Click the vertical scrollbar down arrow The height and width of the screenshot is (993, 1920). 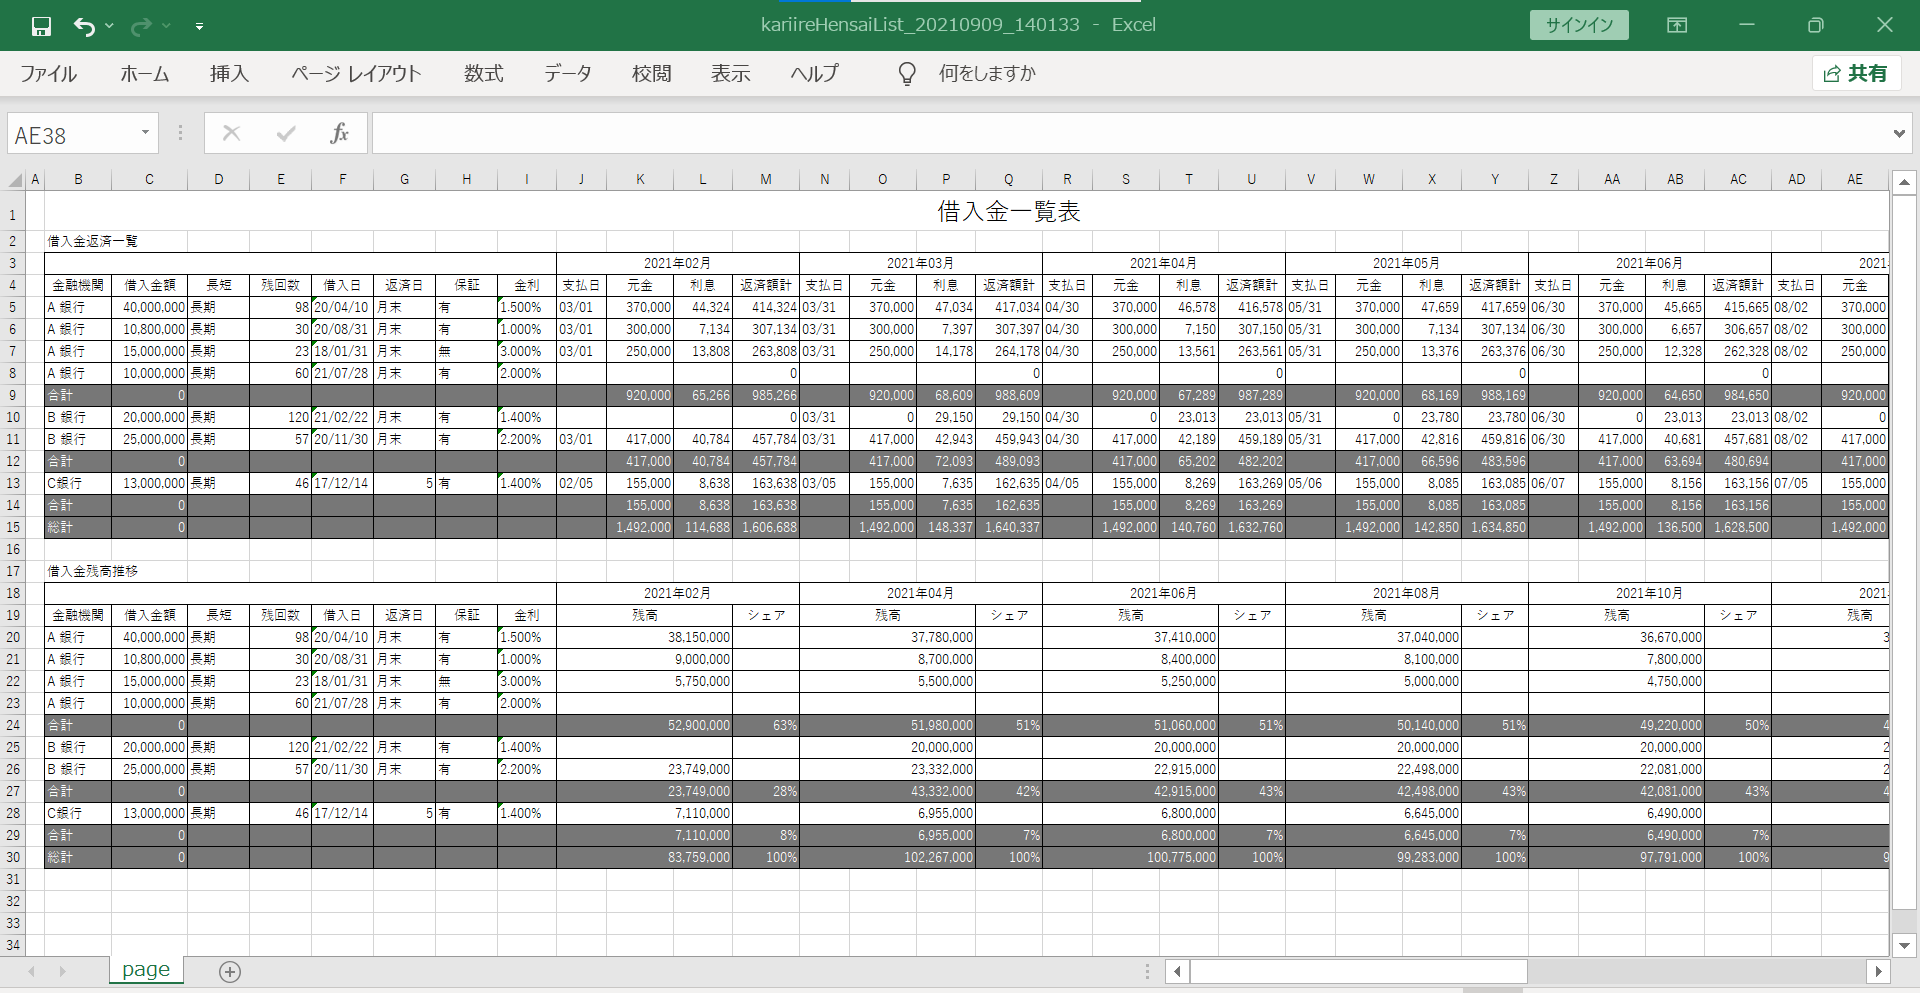[x=1904, y=945]
